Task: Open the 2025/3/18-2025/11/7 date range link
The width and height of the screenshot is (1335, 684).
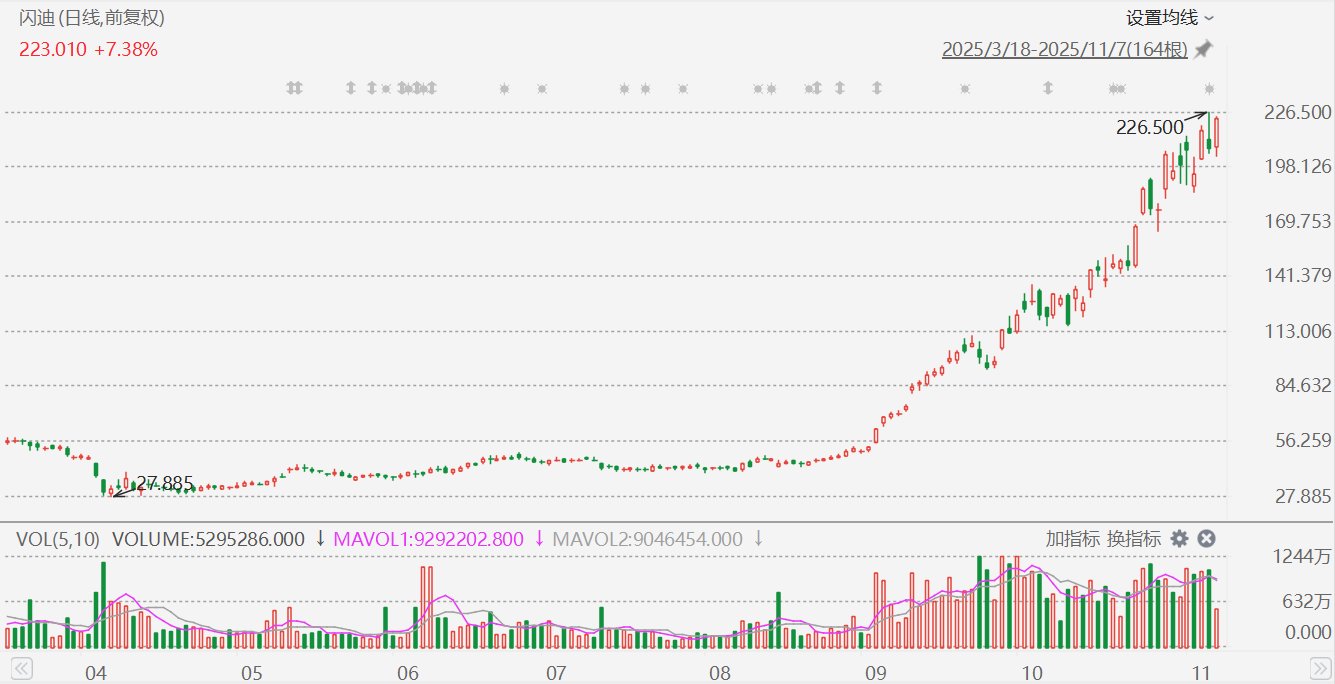Action: tap(1064, 50)
